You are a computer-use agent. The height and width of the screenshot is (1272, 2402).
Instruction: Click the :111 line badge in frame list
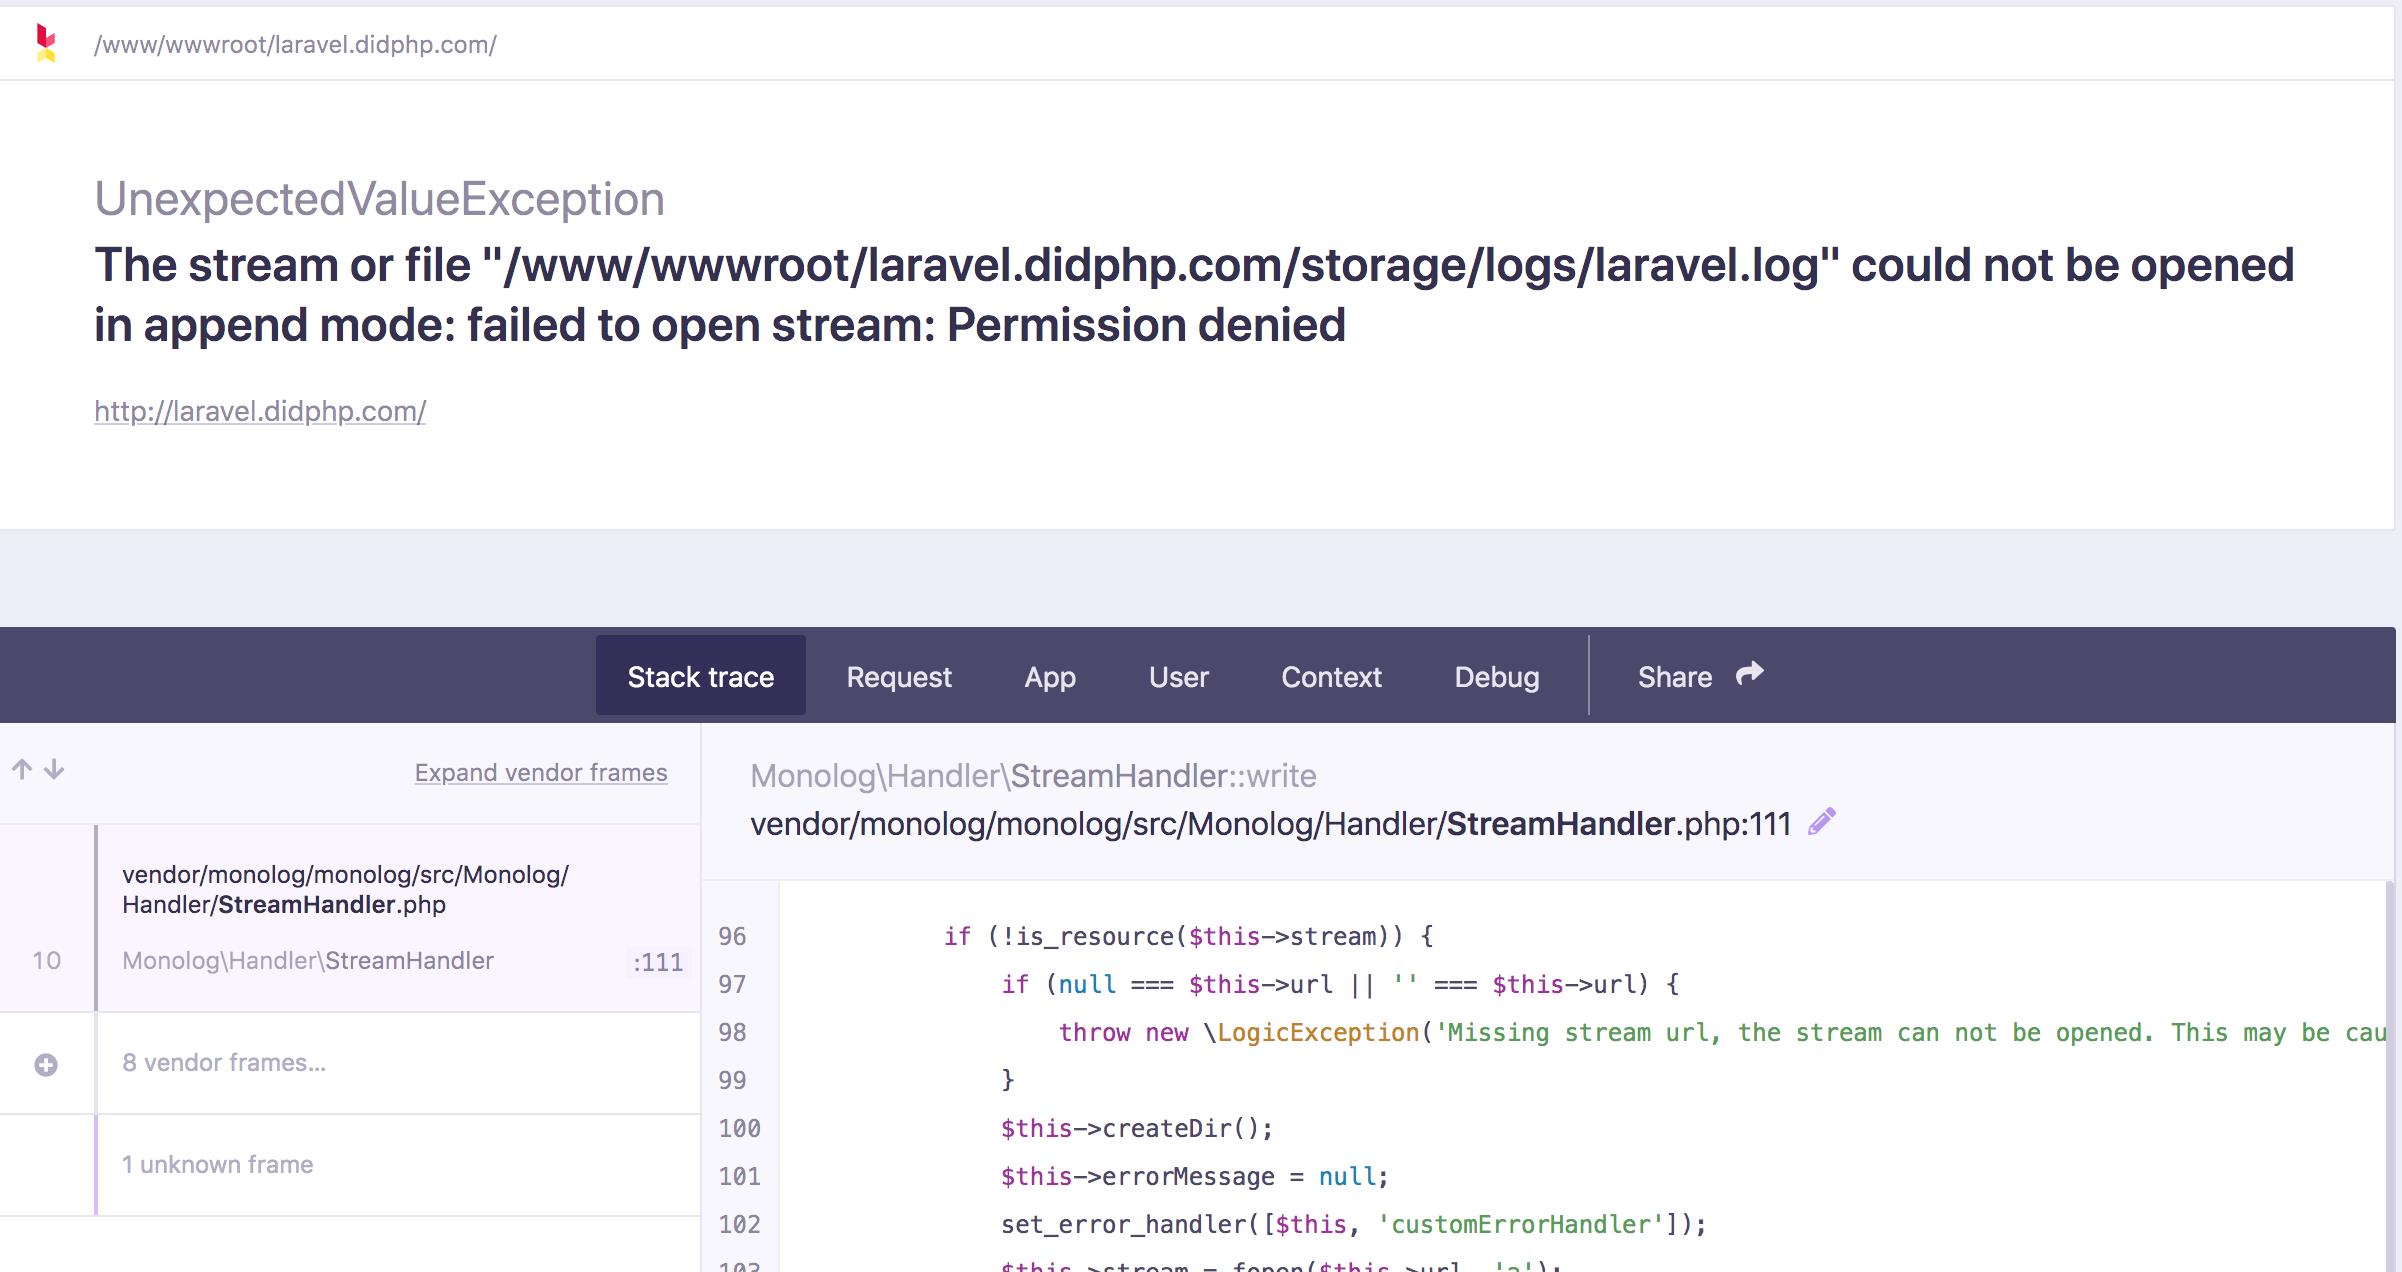point(658,962)
